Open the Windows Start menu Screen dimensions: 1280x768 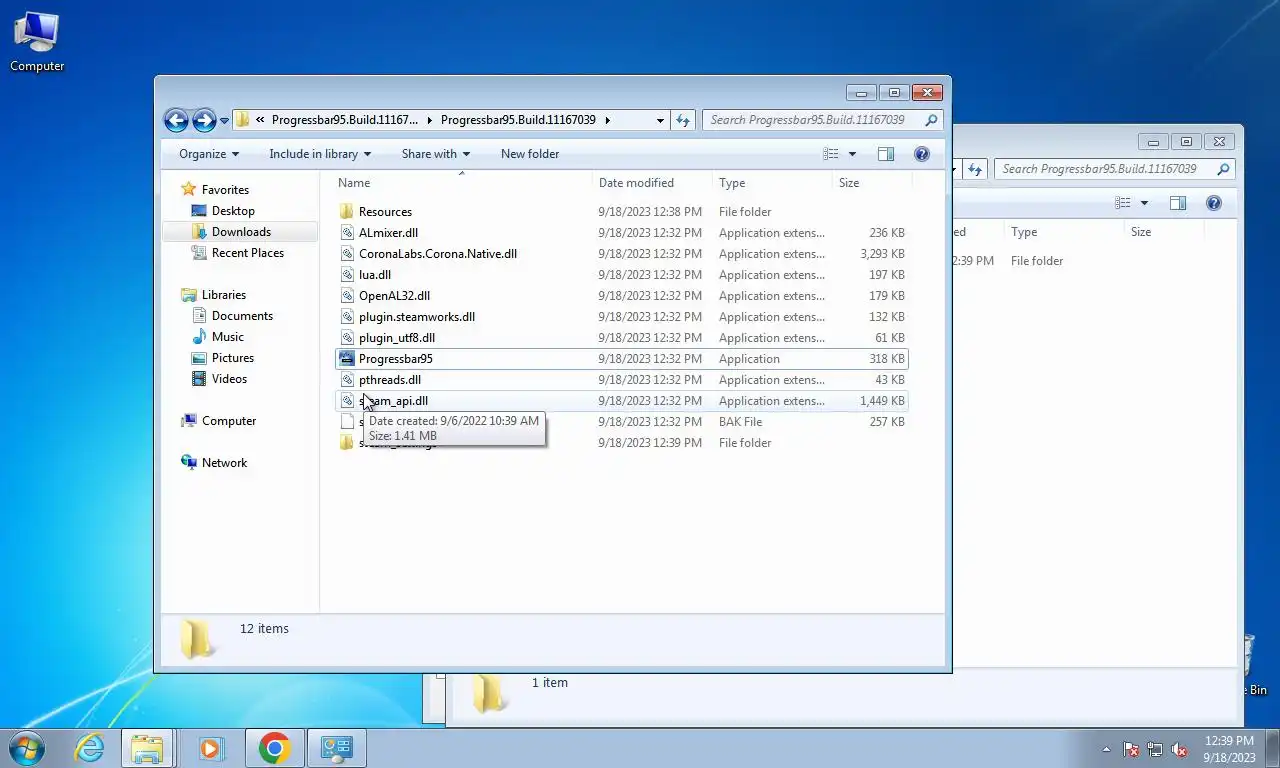coord(27,748)
